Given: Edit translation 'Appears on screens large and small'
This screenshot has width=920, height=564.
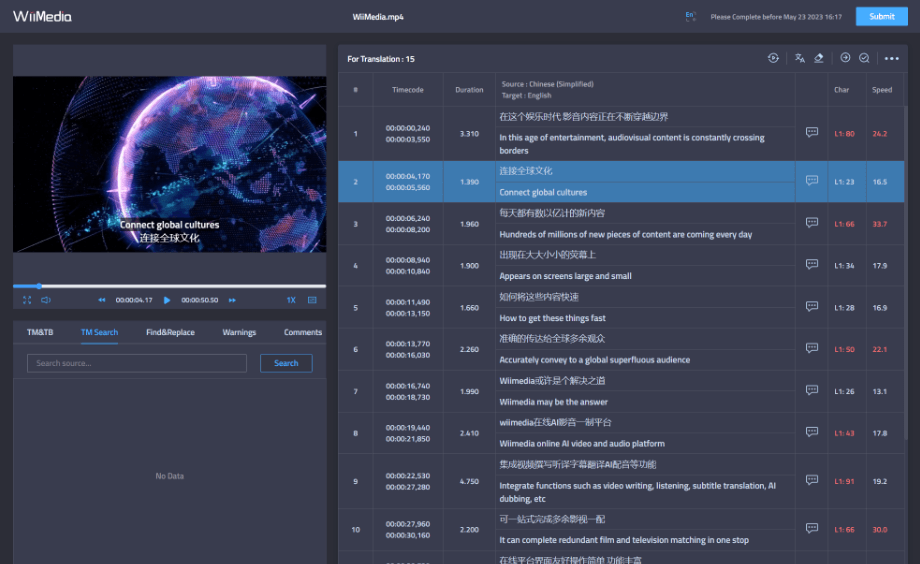Looking at the screenshot, I should [x=645, y=276].
